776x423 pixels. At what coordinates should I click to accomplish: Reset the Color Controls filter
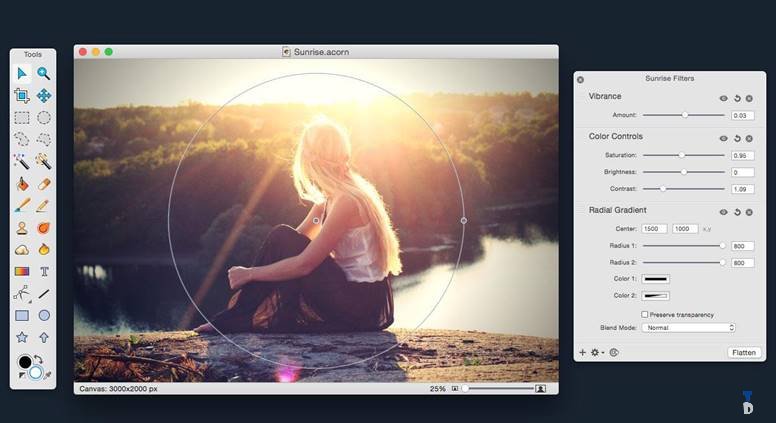coord(737,139)
